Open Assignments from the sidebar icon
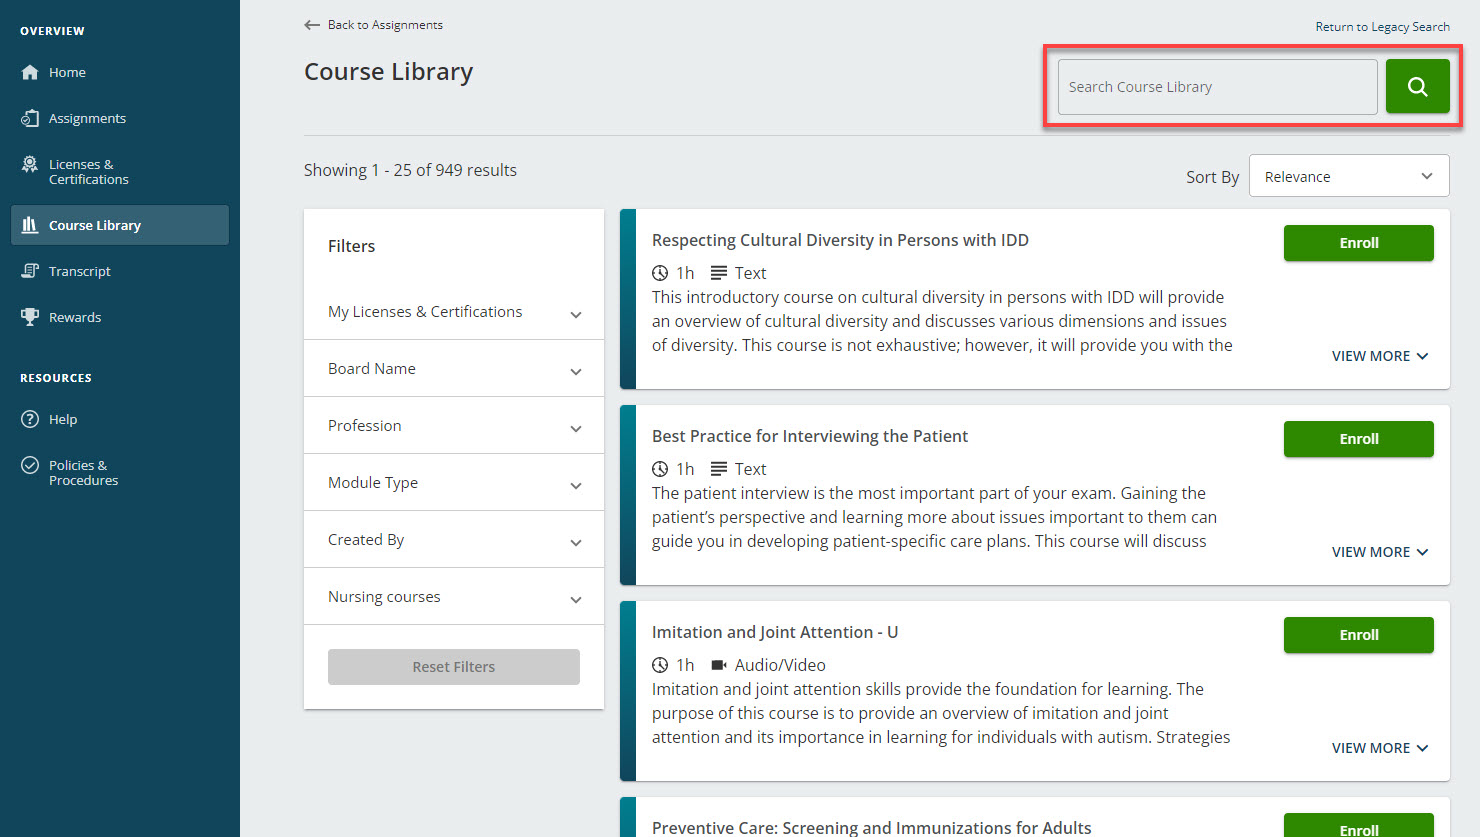1480x837 pixels. [31, 118]
